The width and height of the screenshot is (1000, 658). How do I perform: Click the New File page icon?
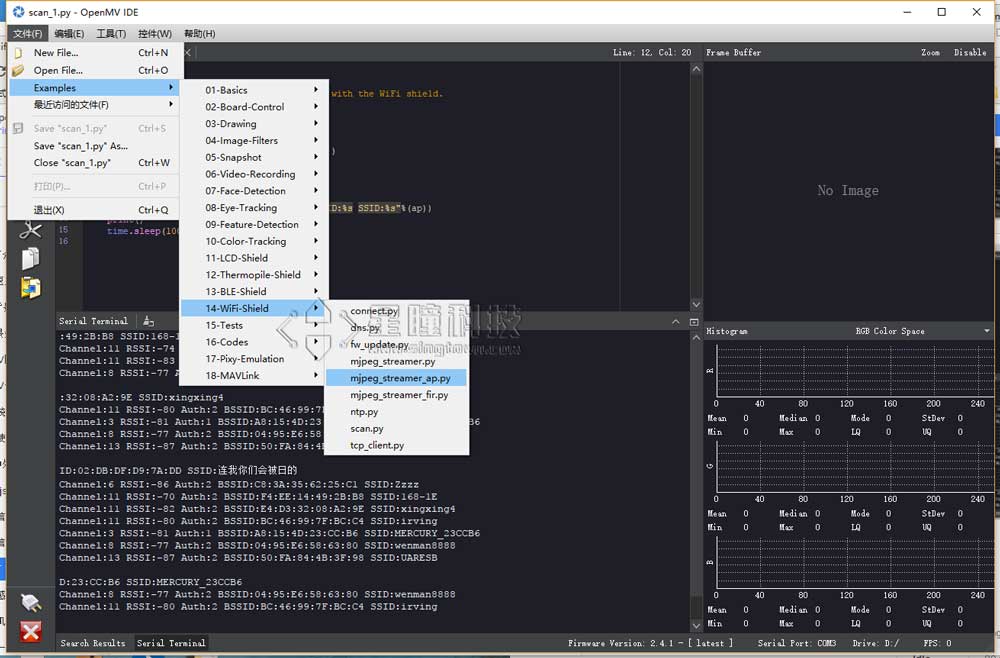pos(18,53)
